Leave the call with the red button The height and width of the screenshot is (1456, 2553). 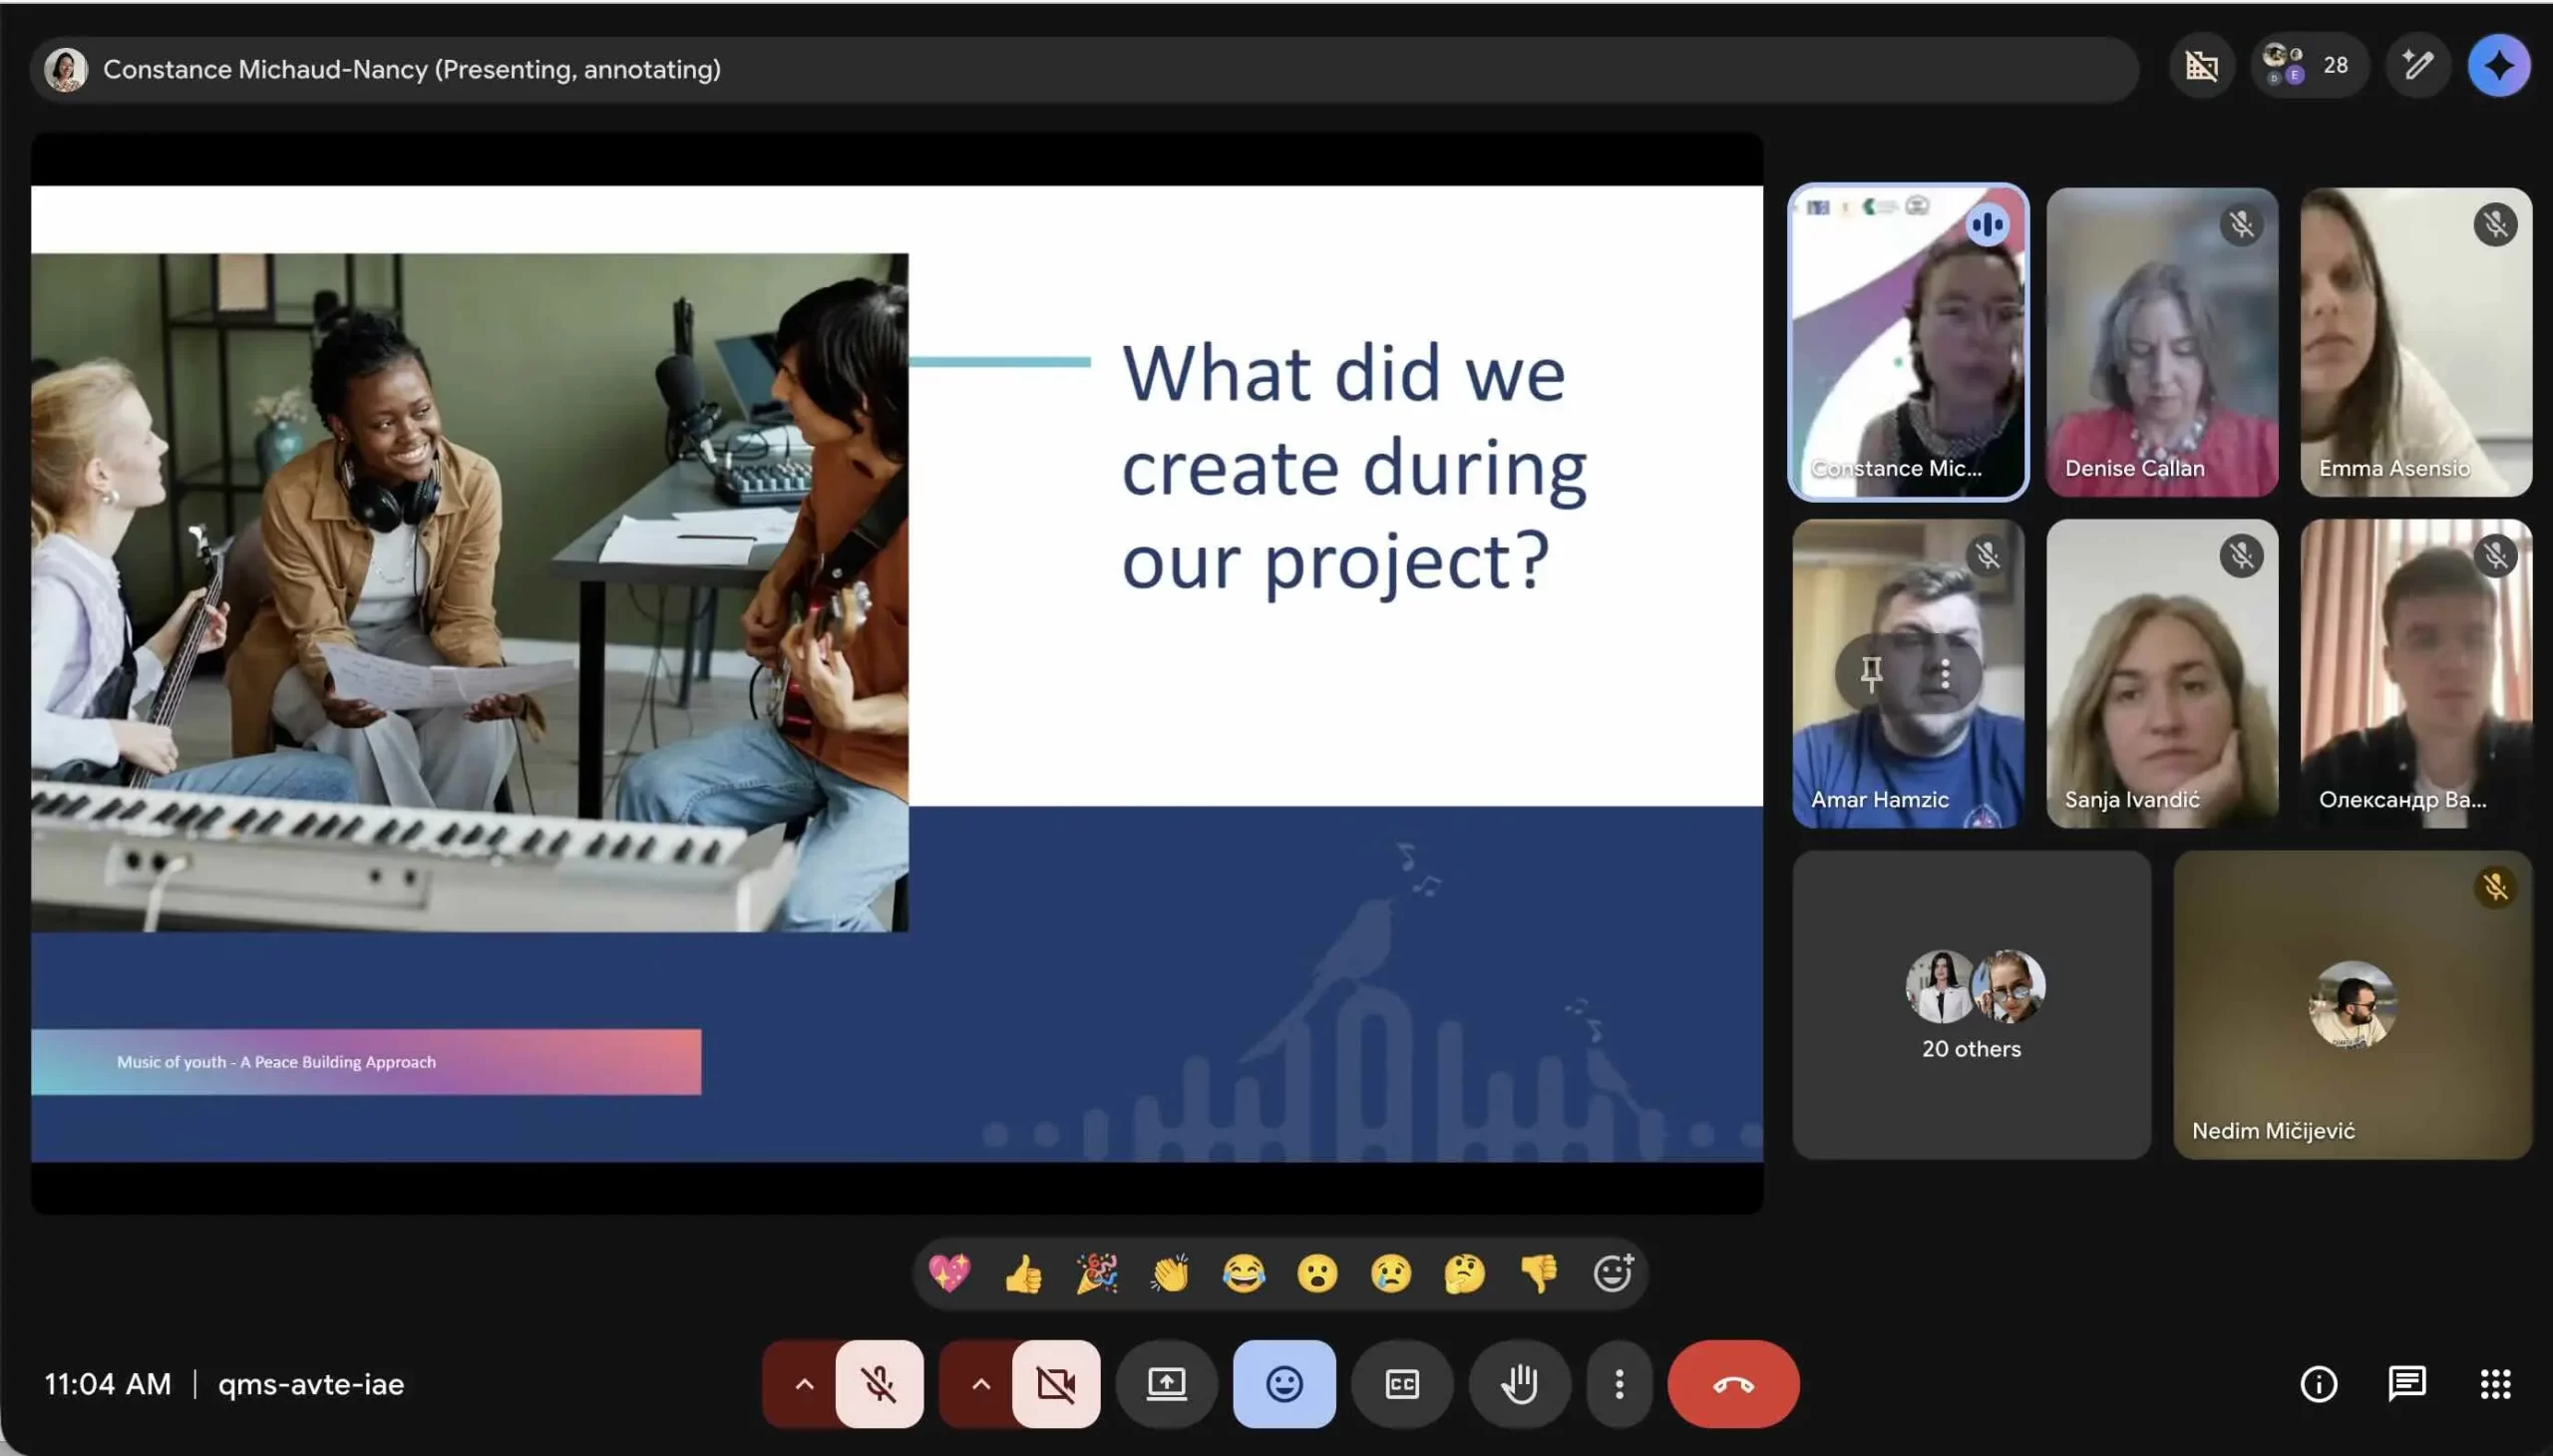coord(1733,1384)
